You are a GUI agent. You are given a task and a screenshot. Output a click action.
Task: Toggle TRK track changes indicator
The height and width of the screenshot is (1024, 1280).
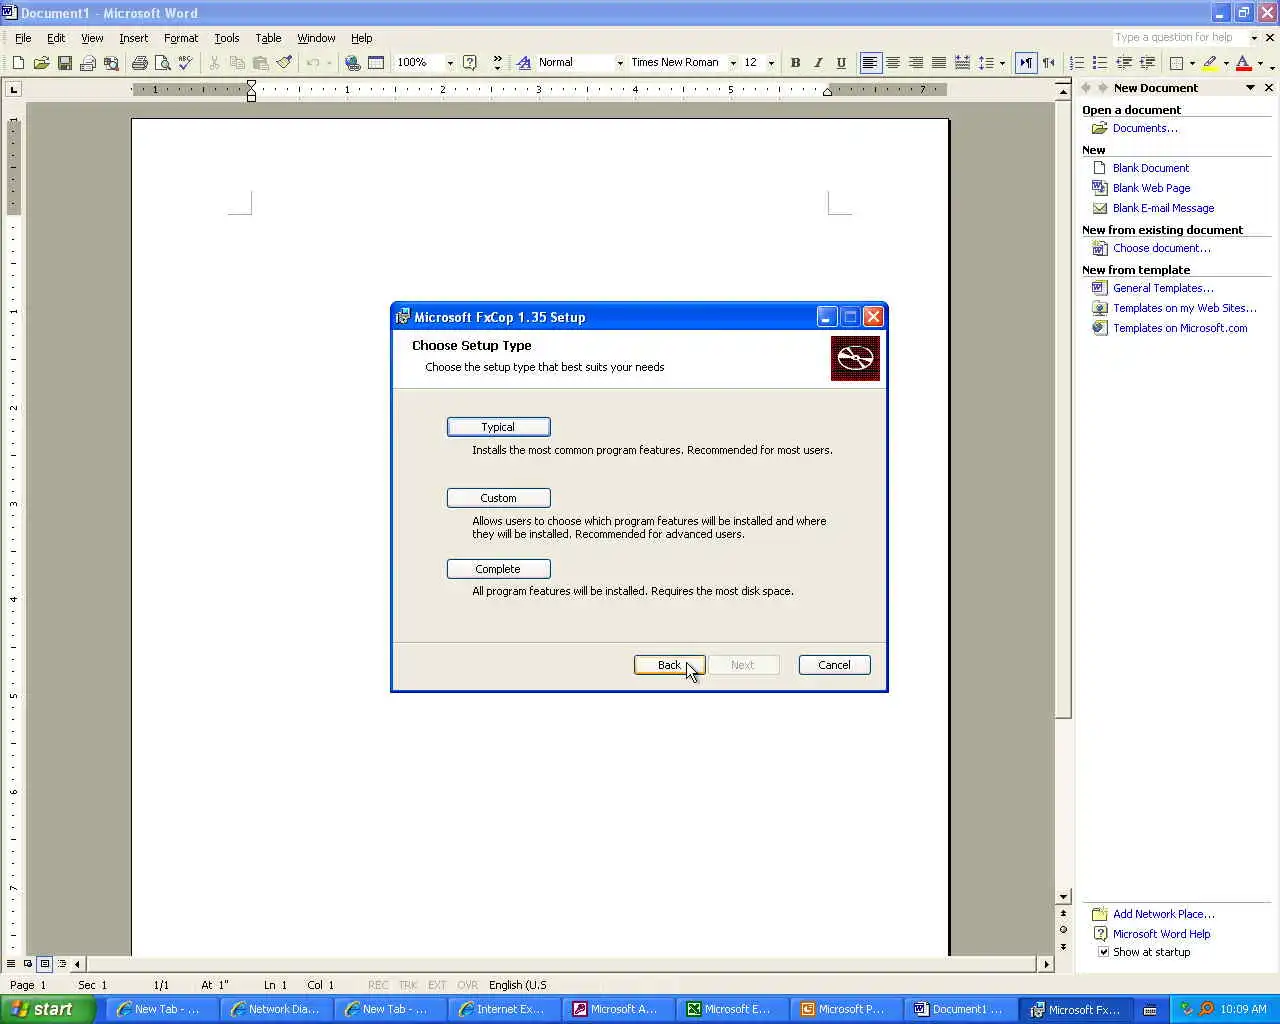pos(408,985)
